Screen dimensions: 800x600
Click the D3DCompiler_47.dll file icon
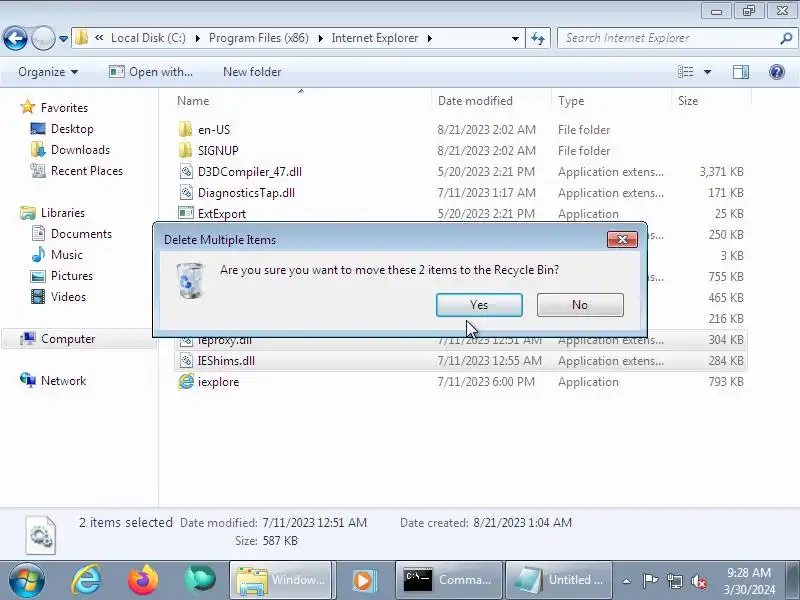[x=186, y=171]
